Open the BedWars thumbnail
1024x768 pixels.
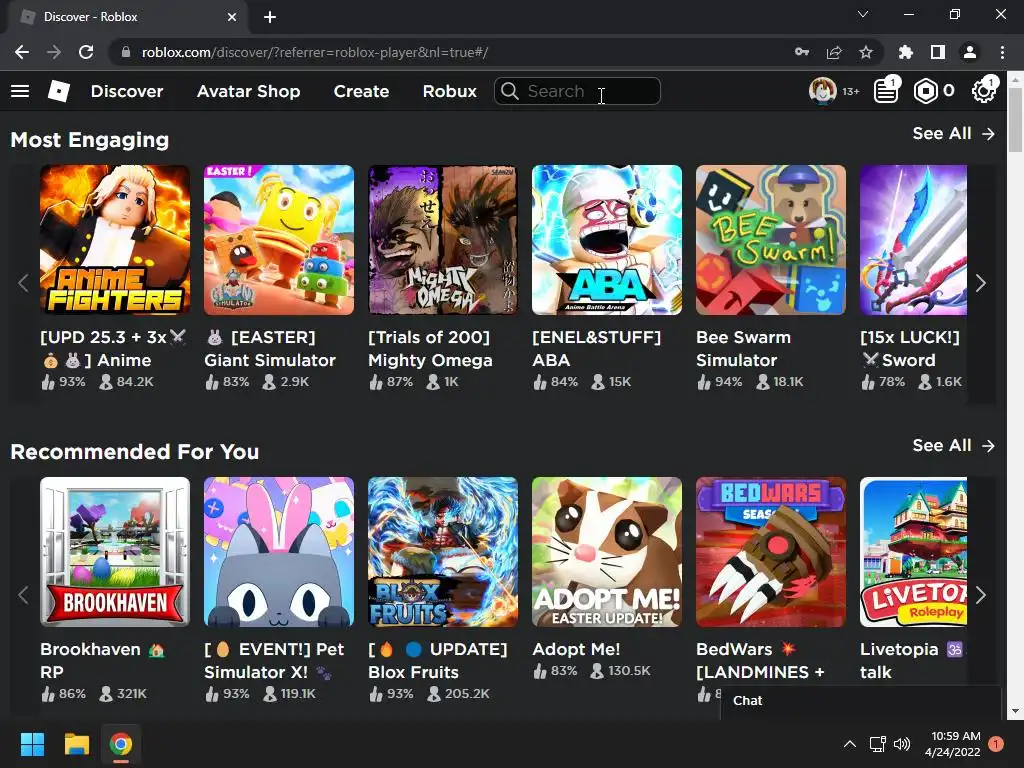click(x=771, y=552)
